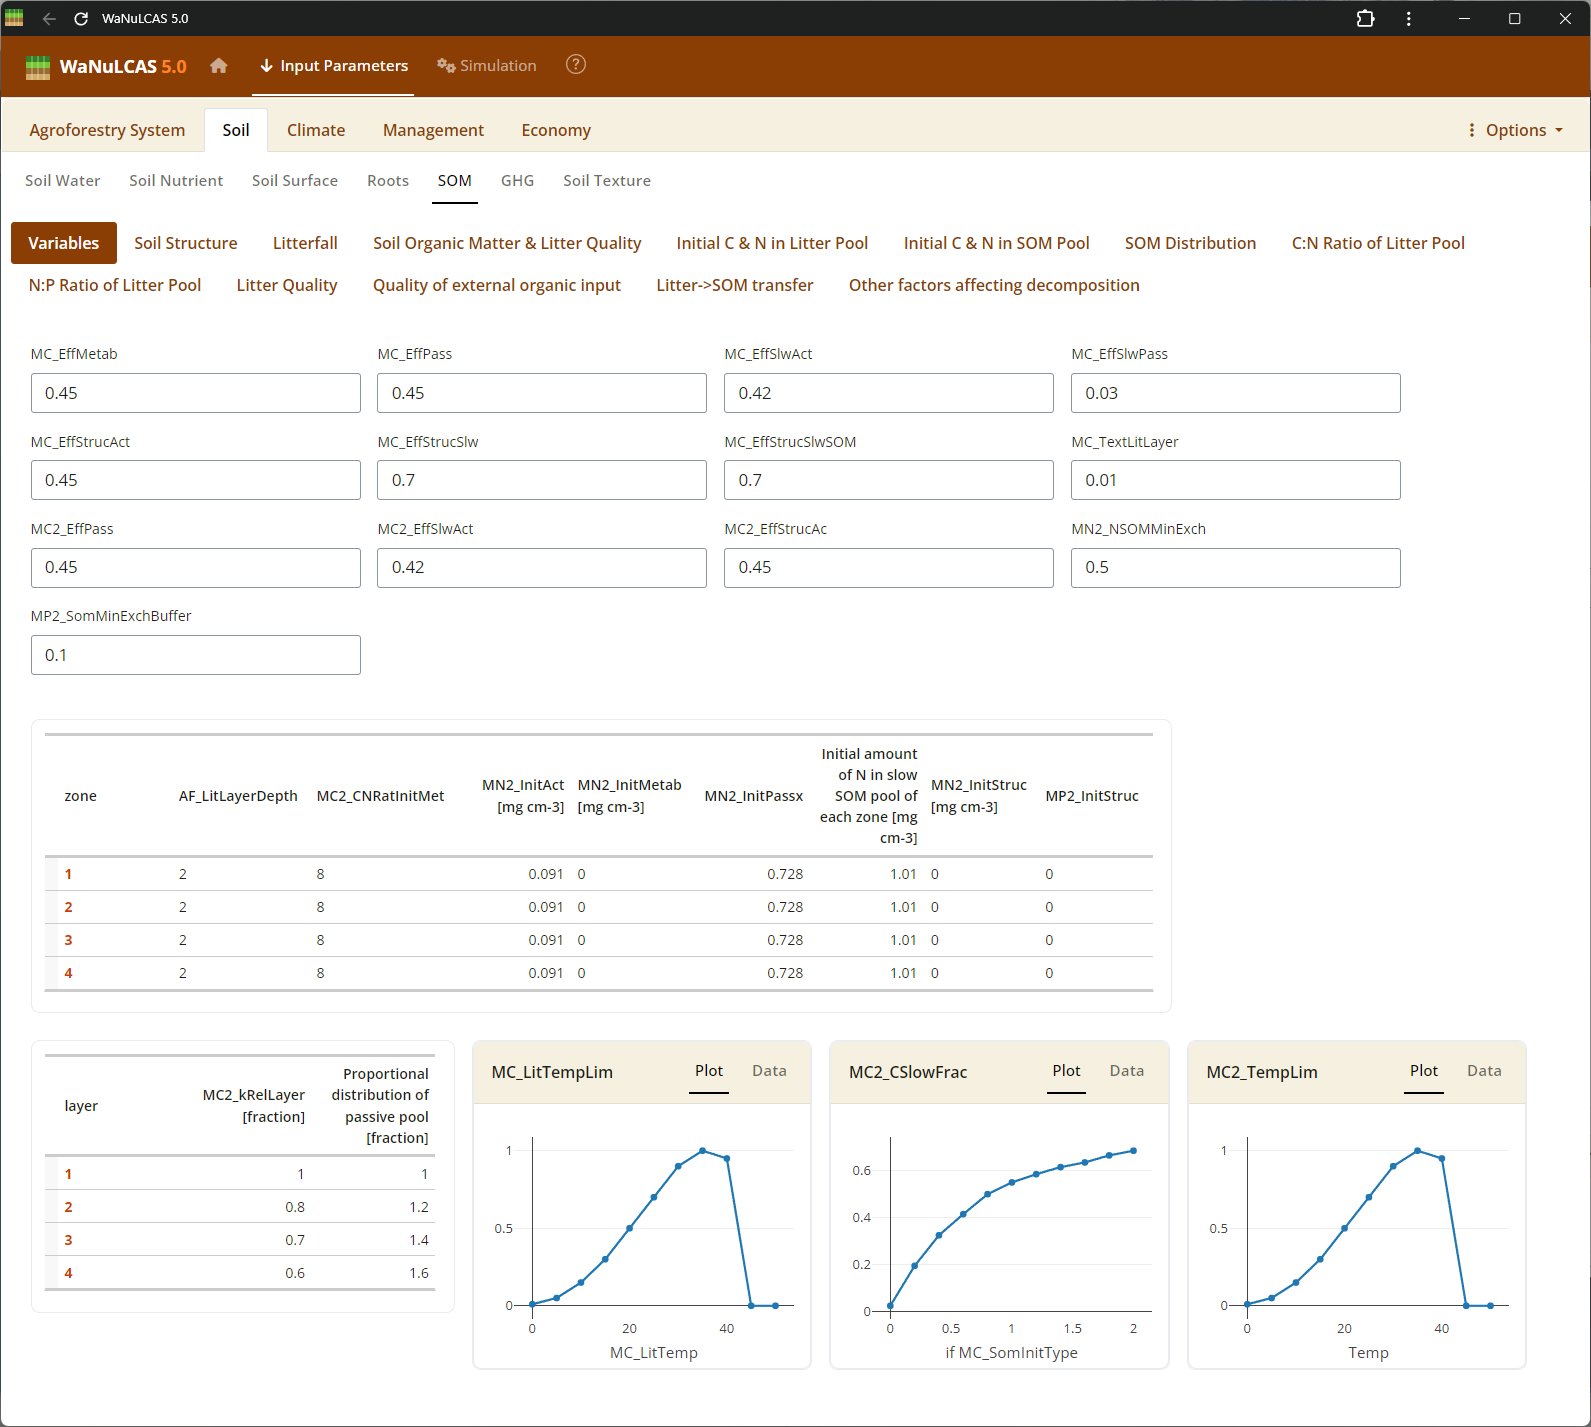Open the extensions puzzle icon
The width and height of the screenshot is (1591, 1427).
1365,19
